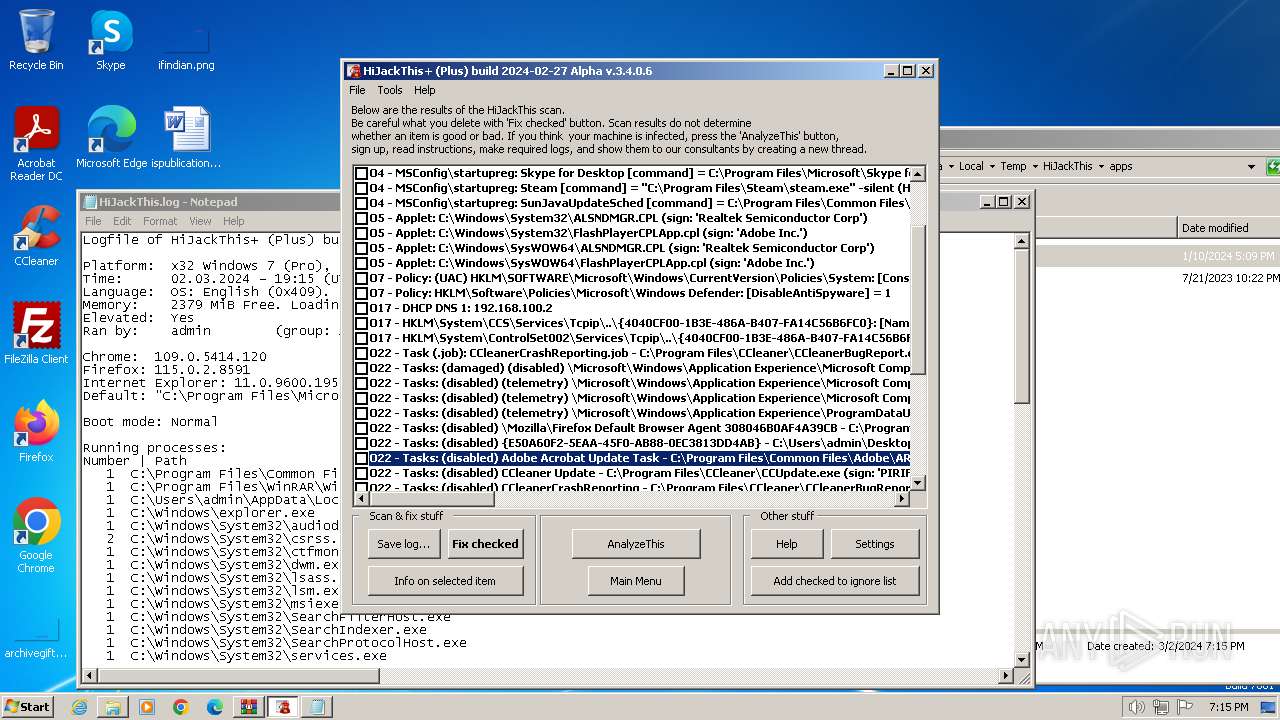
Task: Open Windows Media Player taskbar icon
Action: tap(147, 707)
